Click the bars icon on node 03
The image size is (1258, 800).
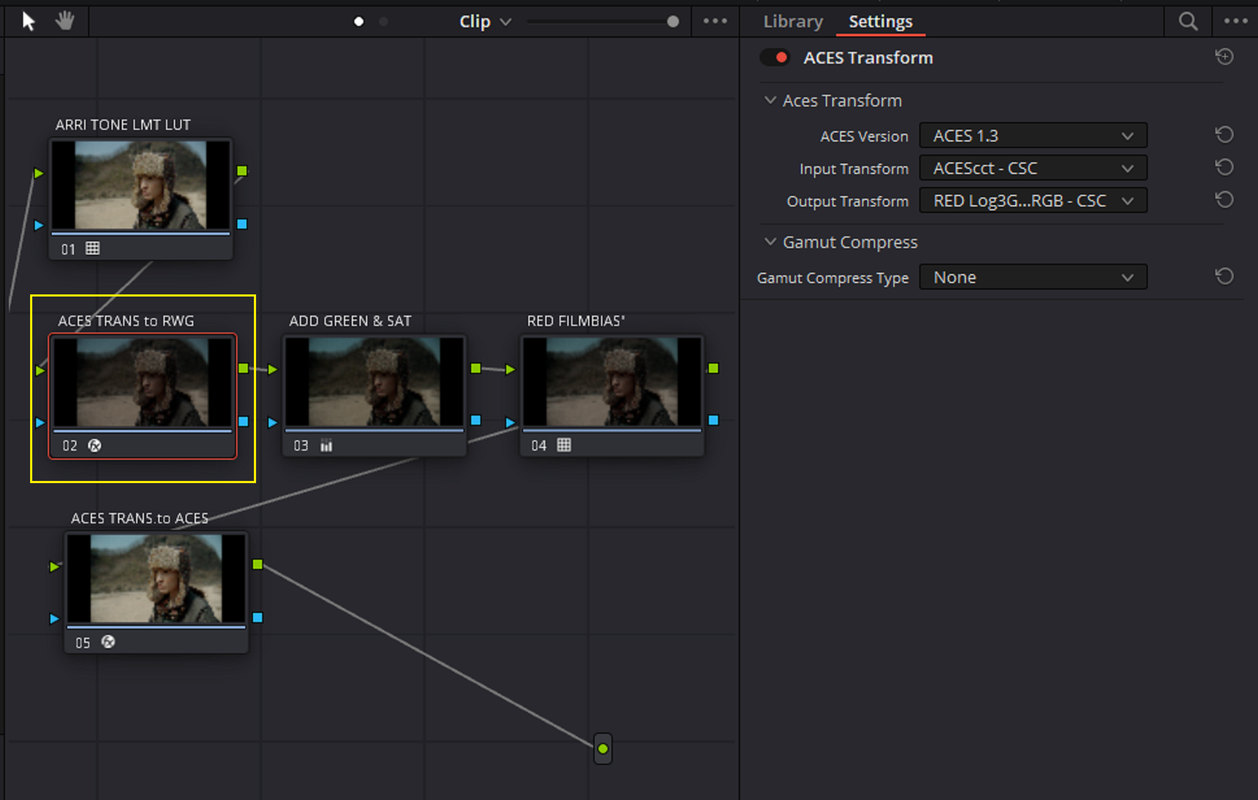click(326, 445)
